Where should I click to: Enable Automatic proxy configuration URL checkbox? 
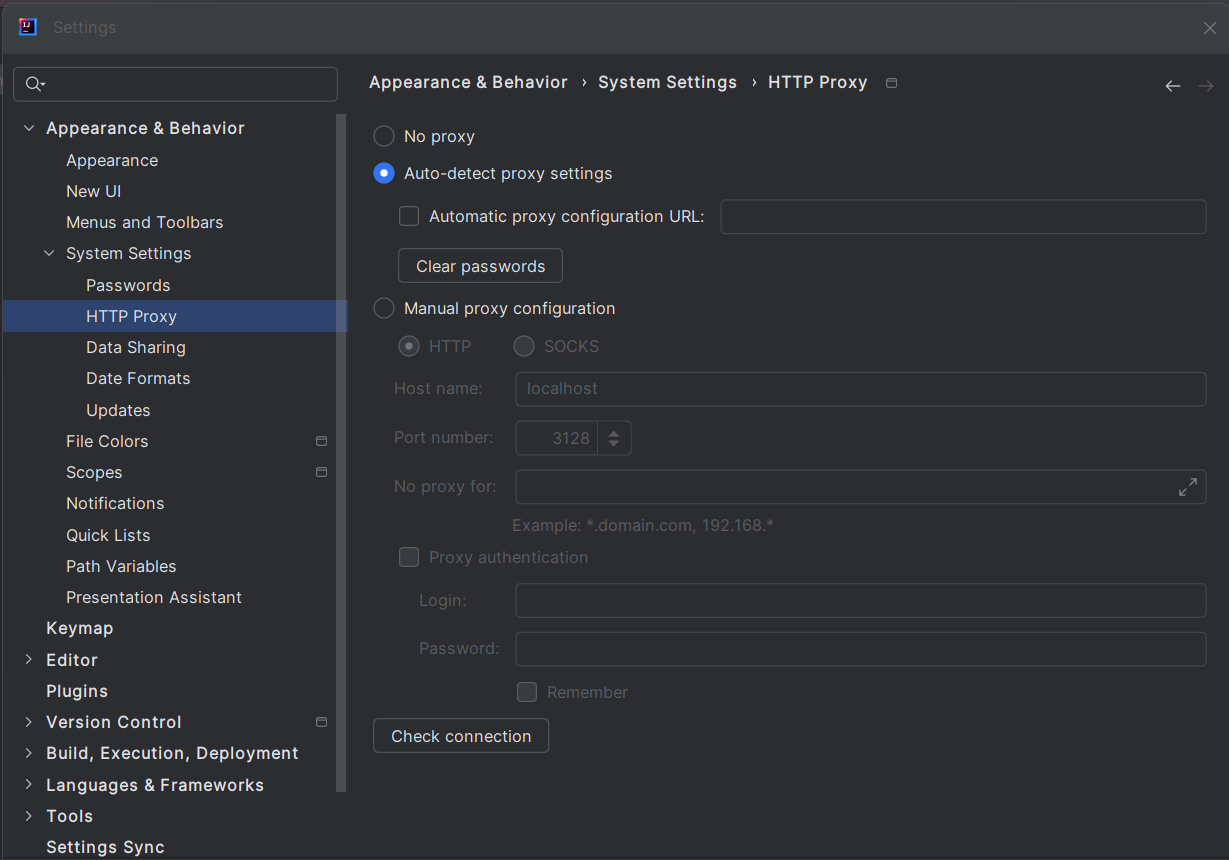[409, 216]
